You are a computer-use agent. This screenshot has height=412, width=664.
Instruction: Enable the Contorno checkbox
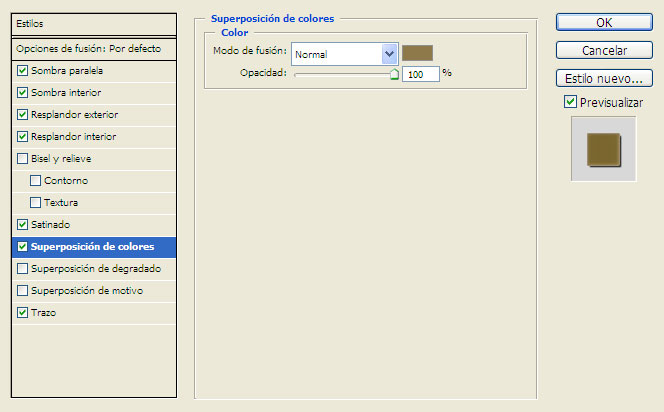click(36, 181)
